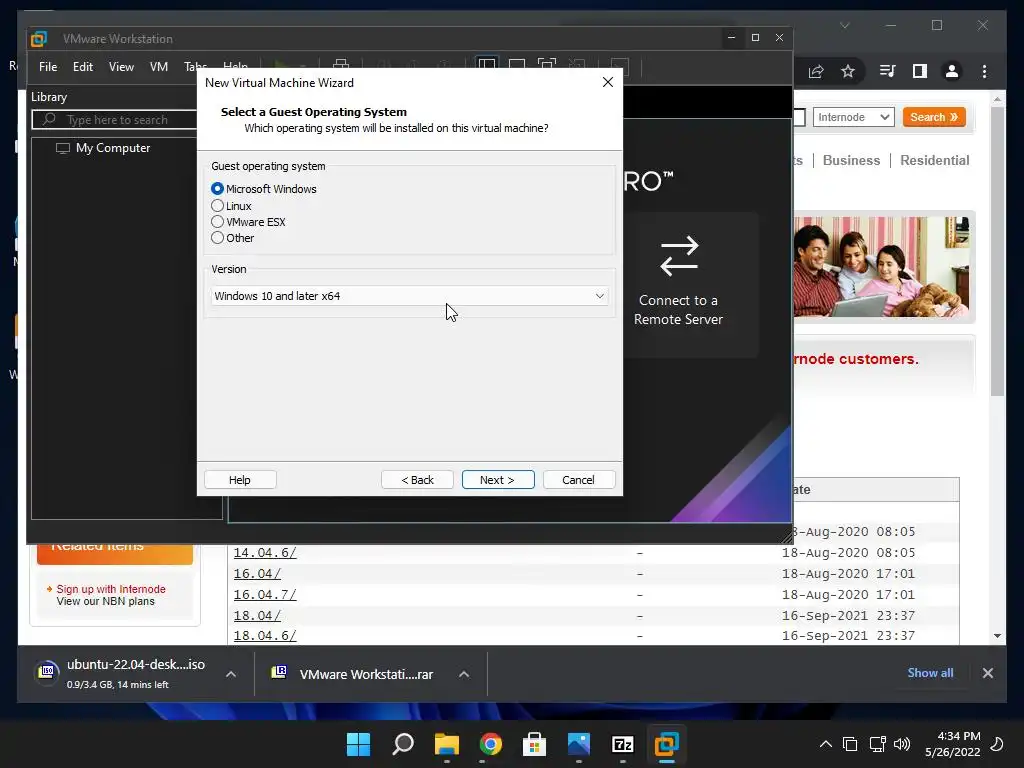Close the New Virtual Machine Wizard dialog
1024x768 pixels.
point(607,82)
